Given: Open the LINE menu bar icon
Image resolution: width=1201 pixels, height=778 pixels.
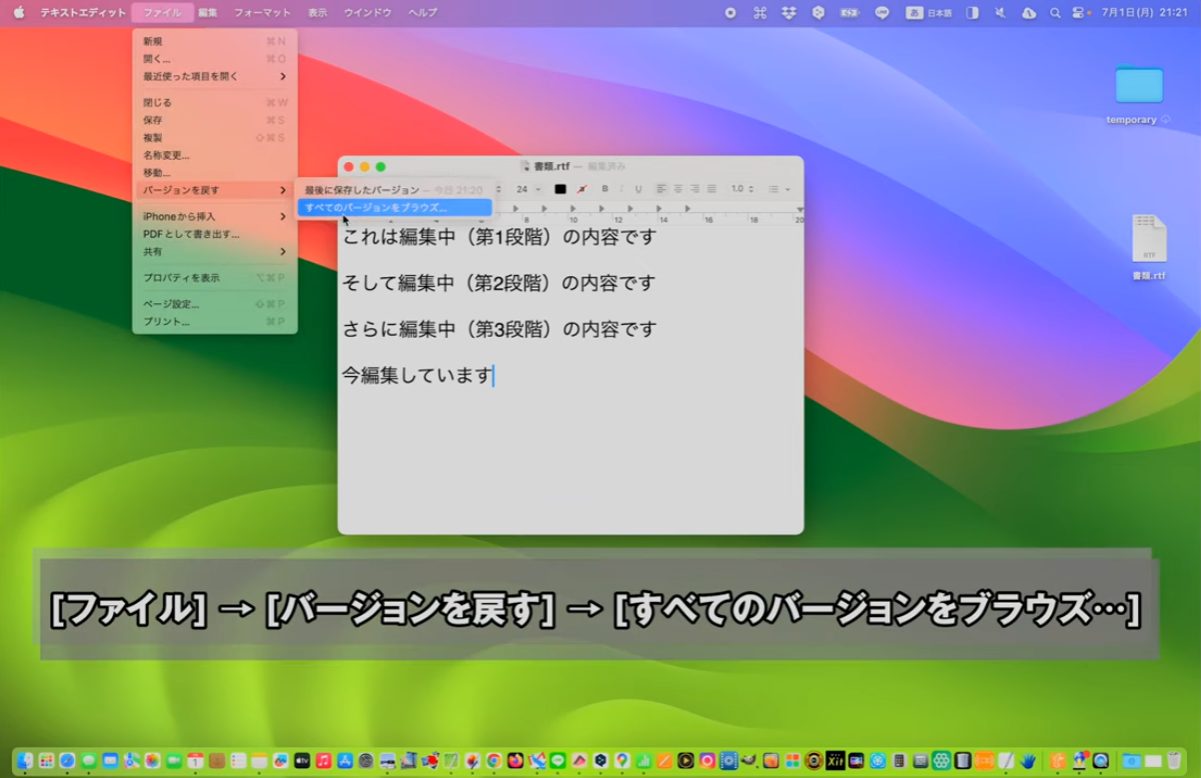Looking at the screenshot, I should [882, 12].
